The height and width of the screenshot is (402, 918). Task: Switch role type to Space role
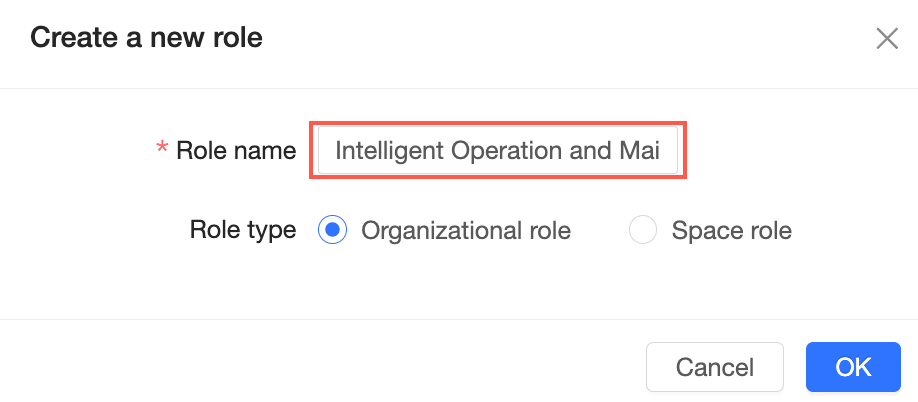[x=642, y=231]
